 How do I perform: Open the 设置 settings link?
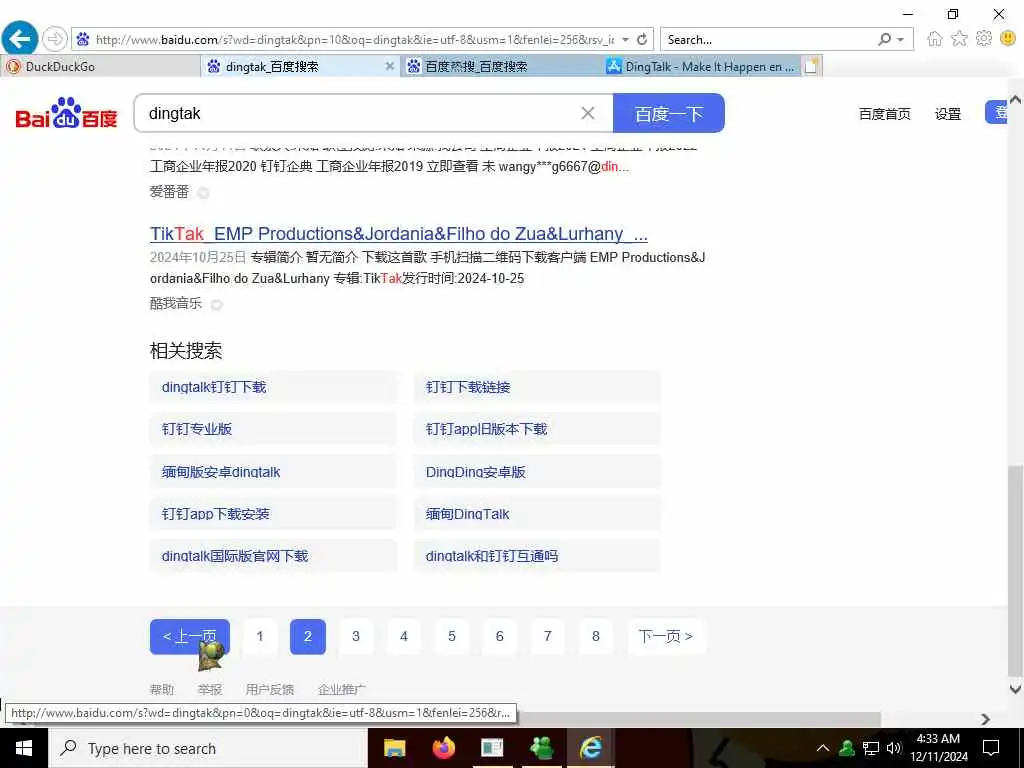click(x=948, y=114)
